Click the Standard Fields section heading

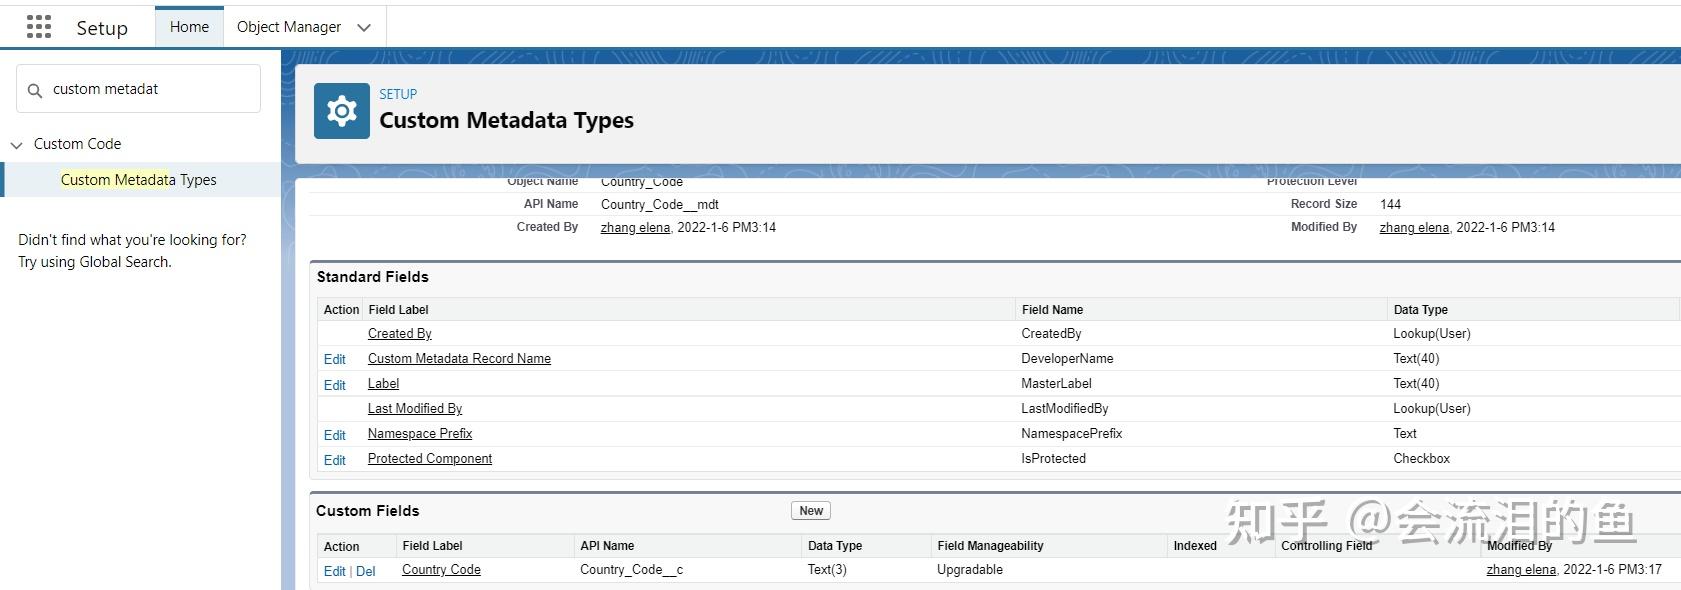(373, 277)
